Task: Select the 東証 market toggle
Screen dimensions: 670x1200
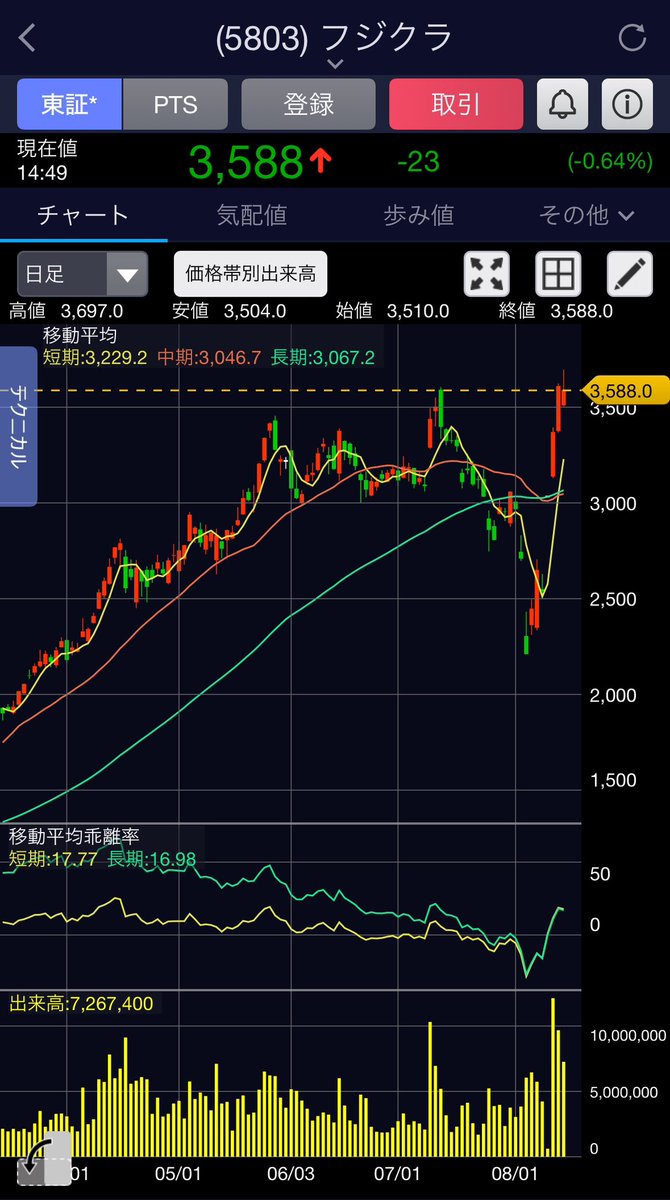Action: tap(70, 104)
